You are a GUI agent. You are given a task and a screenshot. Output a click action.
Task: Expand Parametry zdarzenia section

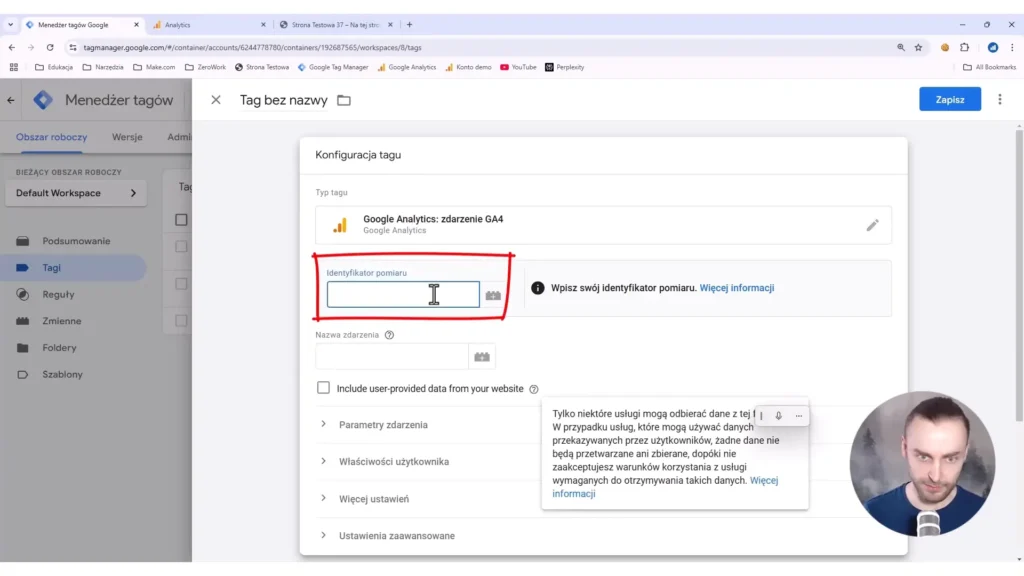coord(383,424)
